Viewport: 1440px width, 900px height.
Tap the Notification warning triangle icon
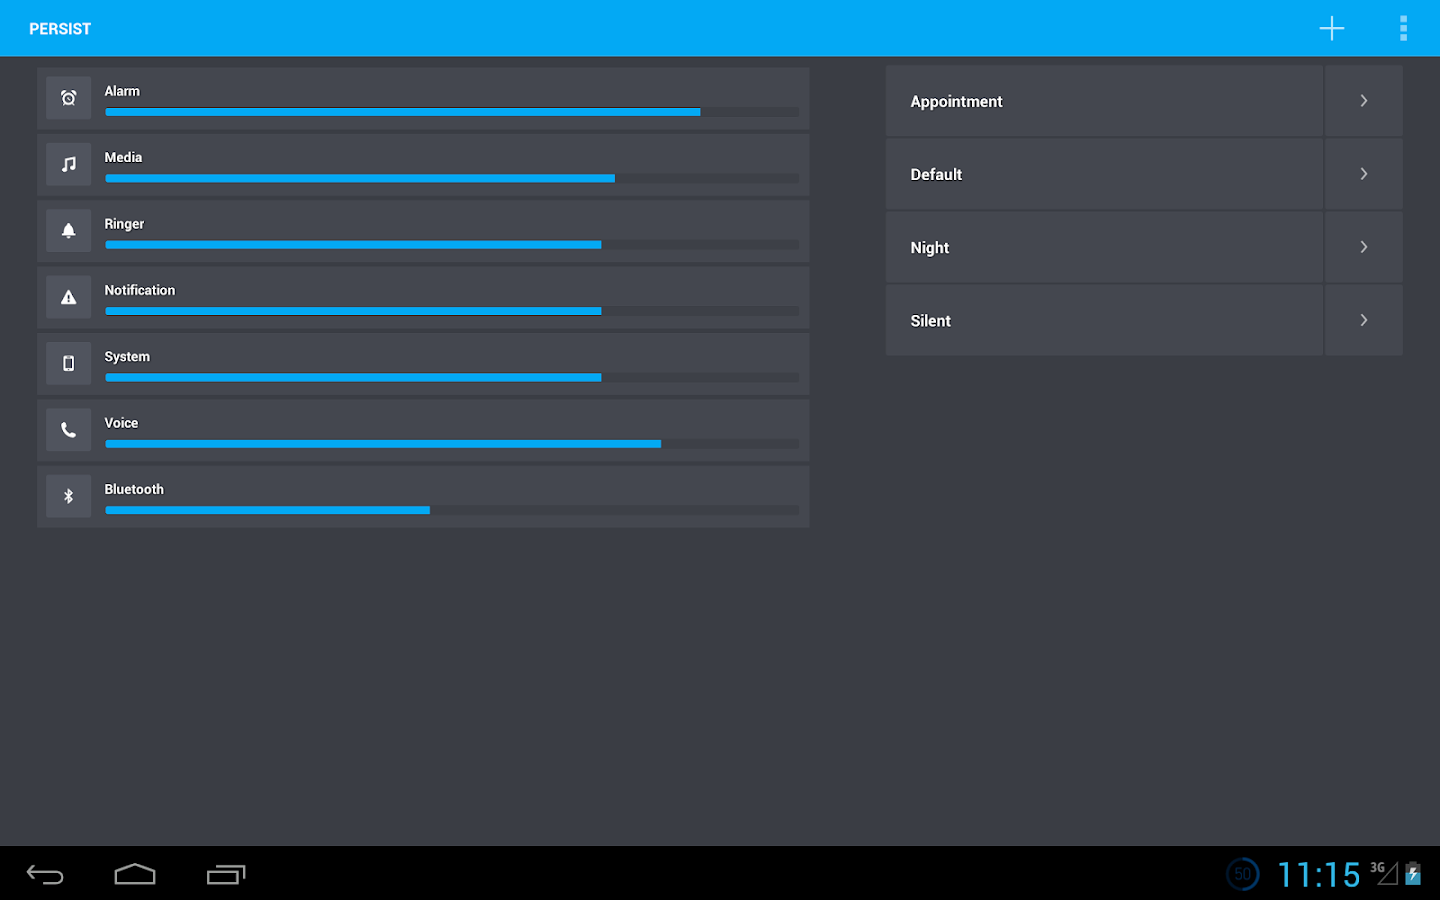click(x=68, y=297)
